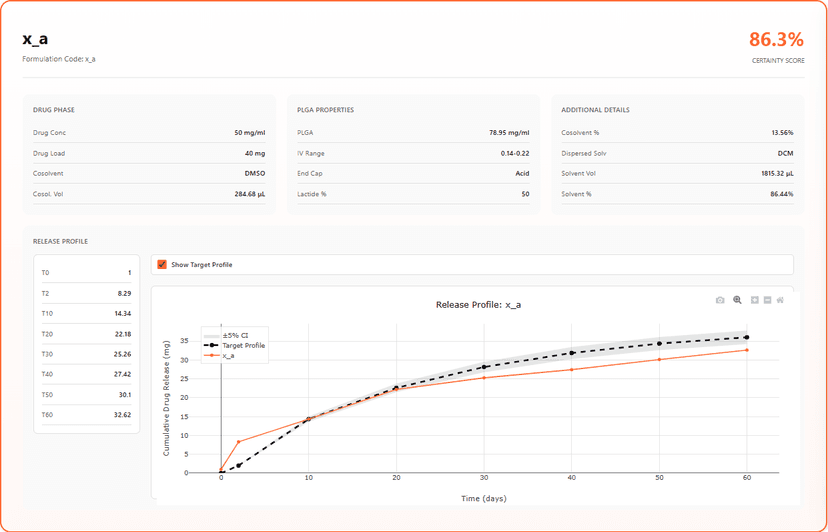Screen dimensions: 828x532
Task: Click the Target Profile marker at day 60
Action: click(747, 337)
